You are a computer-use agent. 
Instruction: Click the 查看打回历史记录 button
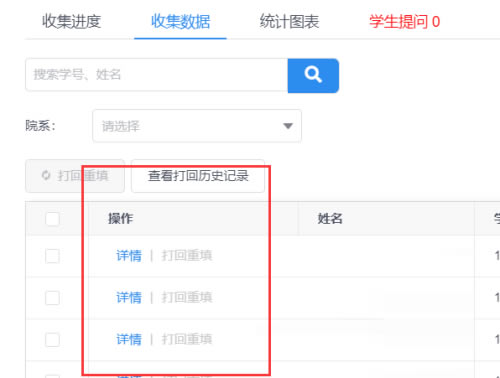click(198, 176)
